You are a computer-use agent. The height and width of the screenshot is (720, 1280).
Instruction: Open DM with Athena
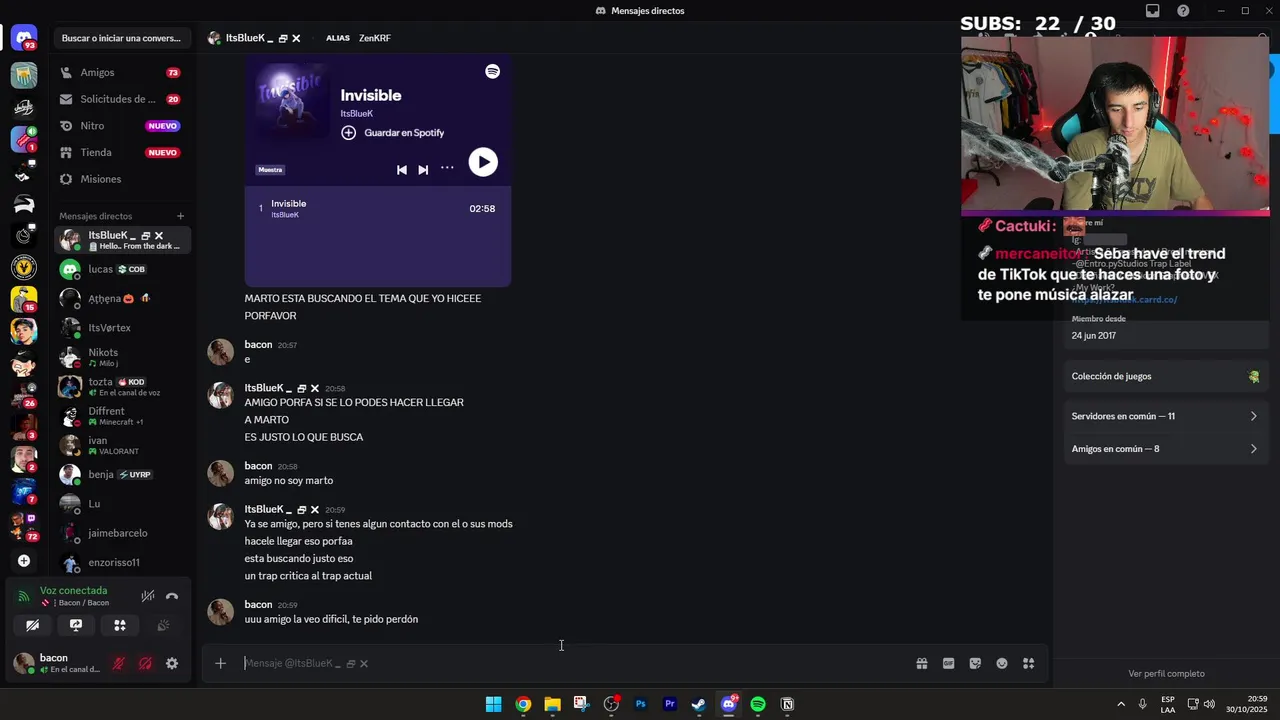(122, 298)
